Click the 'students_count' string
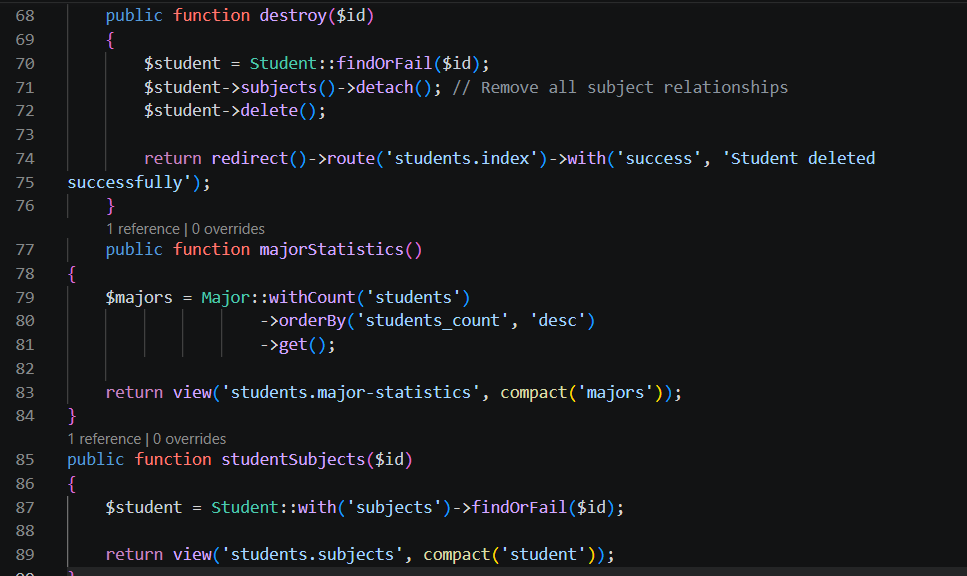The image size is (967, 576). click(x=432, y=321)
